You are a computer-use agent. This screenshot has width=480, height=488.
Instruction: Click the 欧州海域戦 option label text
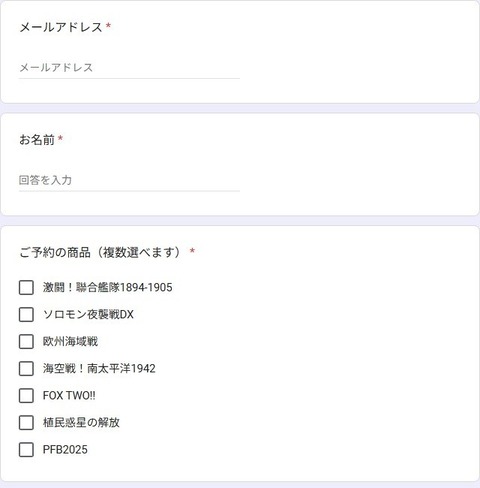tap(70, 341)
